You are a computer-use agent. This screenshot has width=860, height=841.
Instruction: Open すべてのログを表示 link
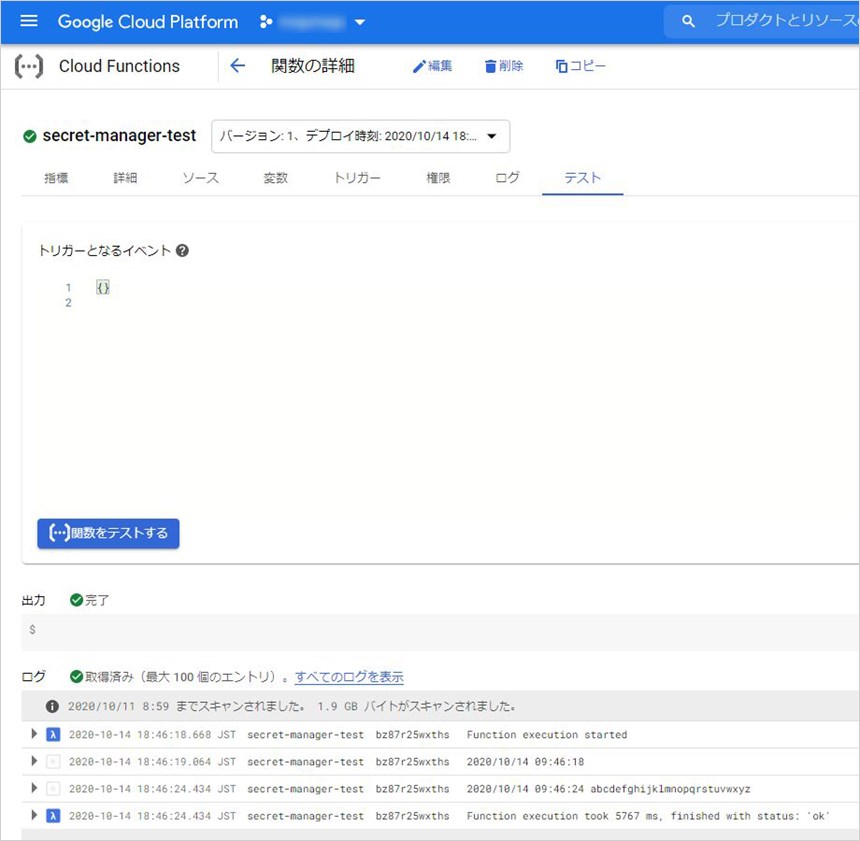pos(349,677)
